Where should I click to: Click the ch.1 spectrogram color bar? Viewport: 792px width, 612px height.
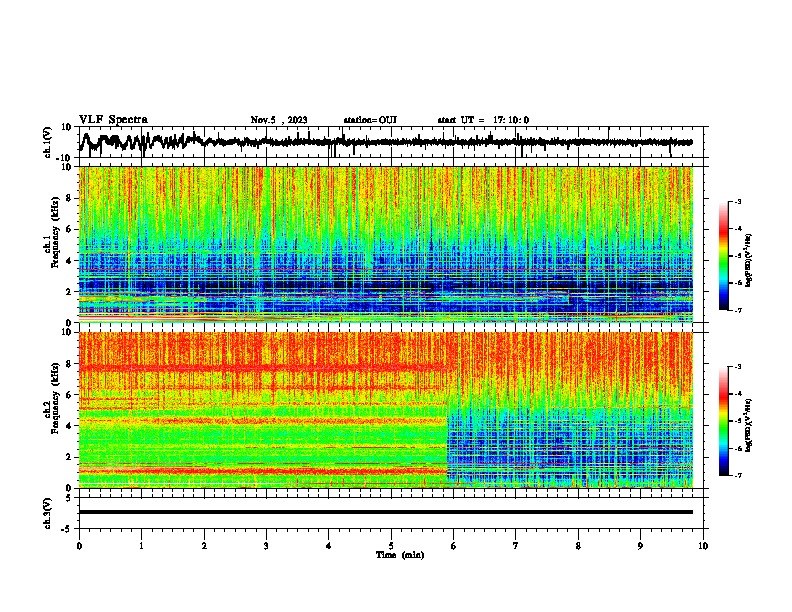click(724, 256)
